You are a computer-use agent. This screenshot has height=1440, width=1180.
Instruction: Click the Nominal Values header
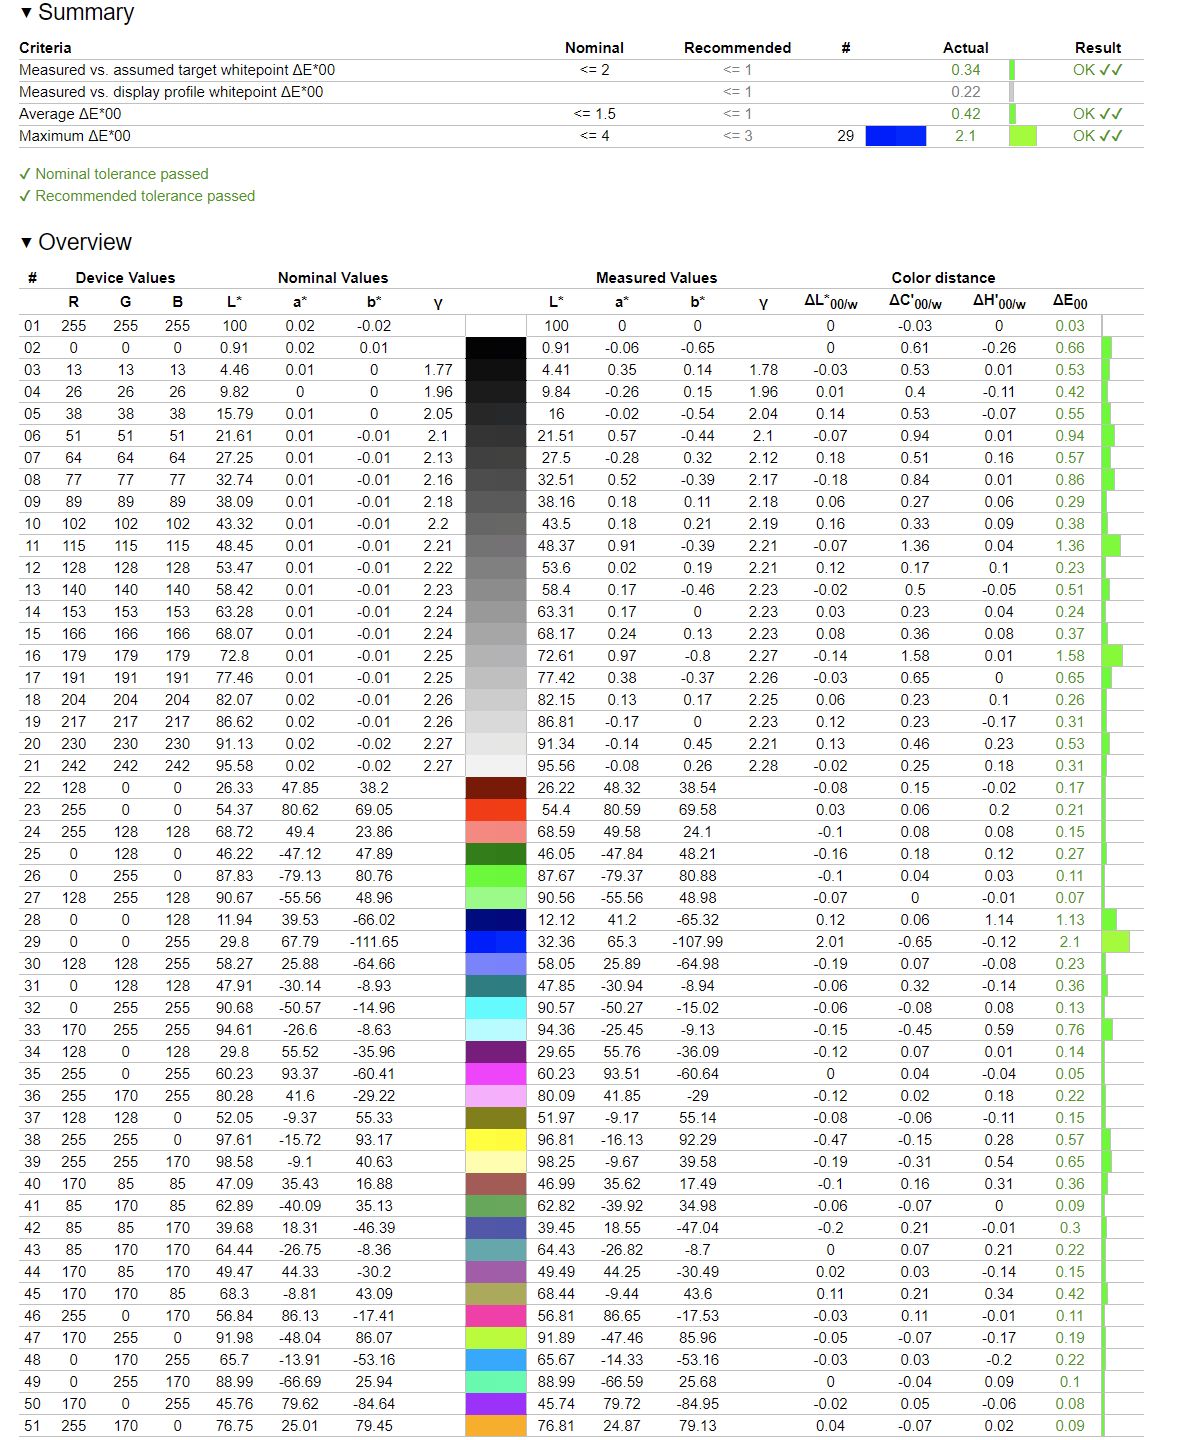click(x=333, y=278)
